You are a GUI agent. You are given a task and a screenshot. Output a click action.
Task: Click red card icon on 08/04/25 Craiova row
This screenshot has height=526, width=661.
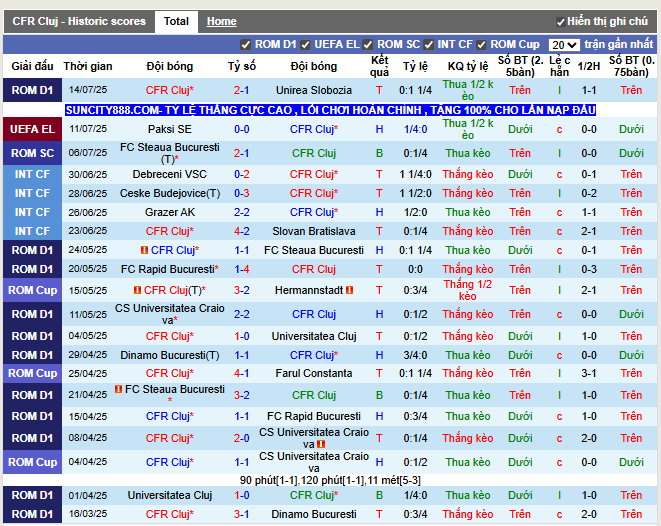pyautogui.click(x=321, y=444)
